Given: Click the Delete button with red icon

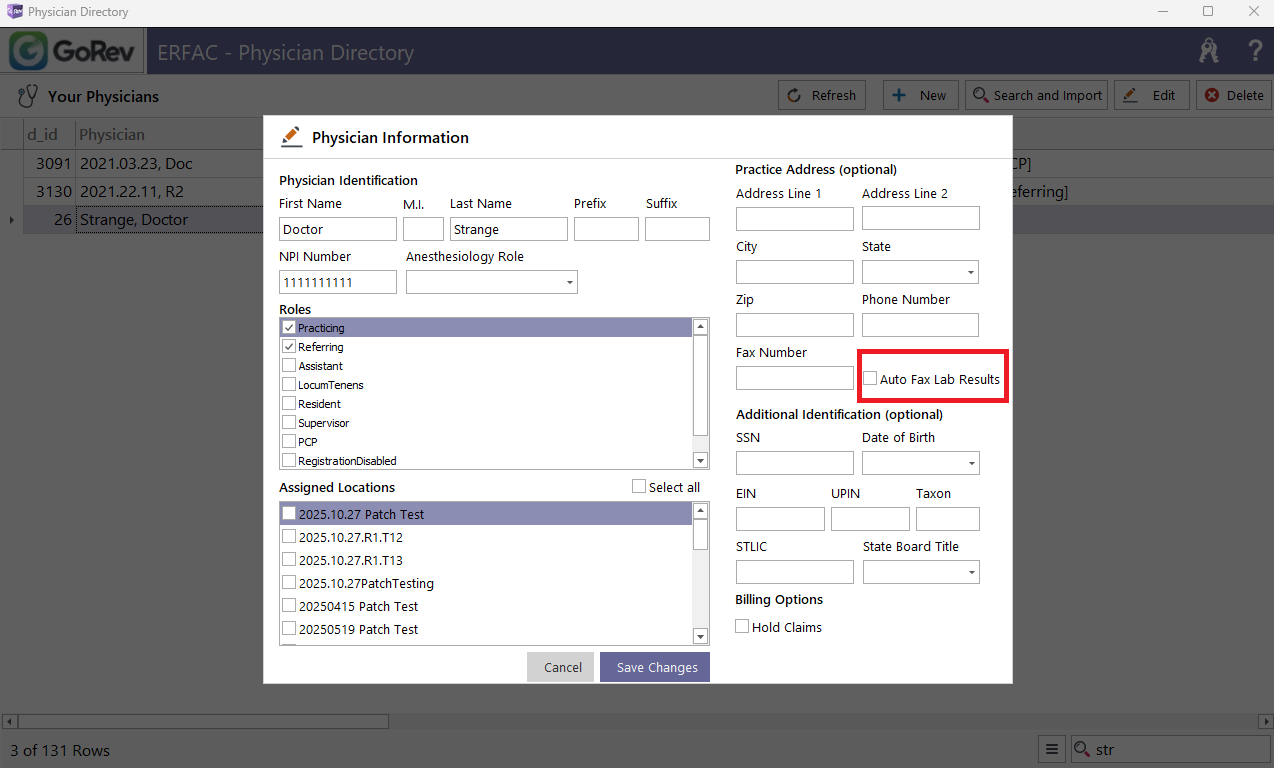Looking at the screenshot, I should point(1233,96).
